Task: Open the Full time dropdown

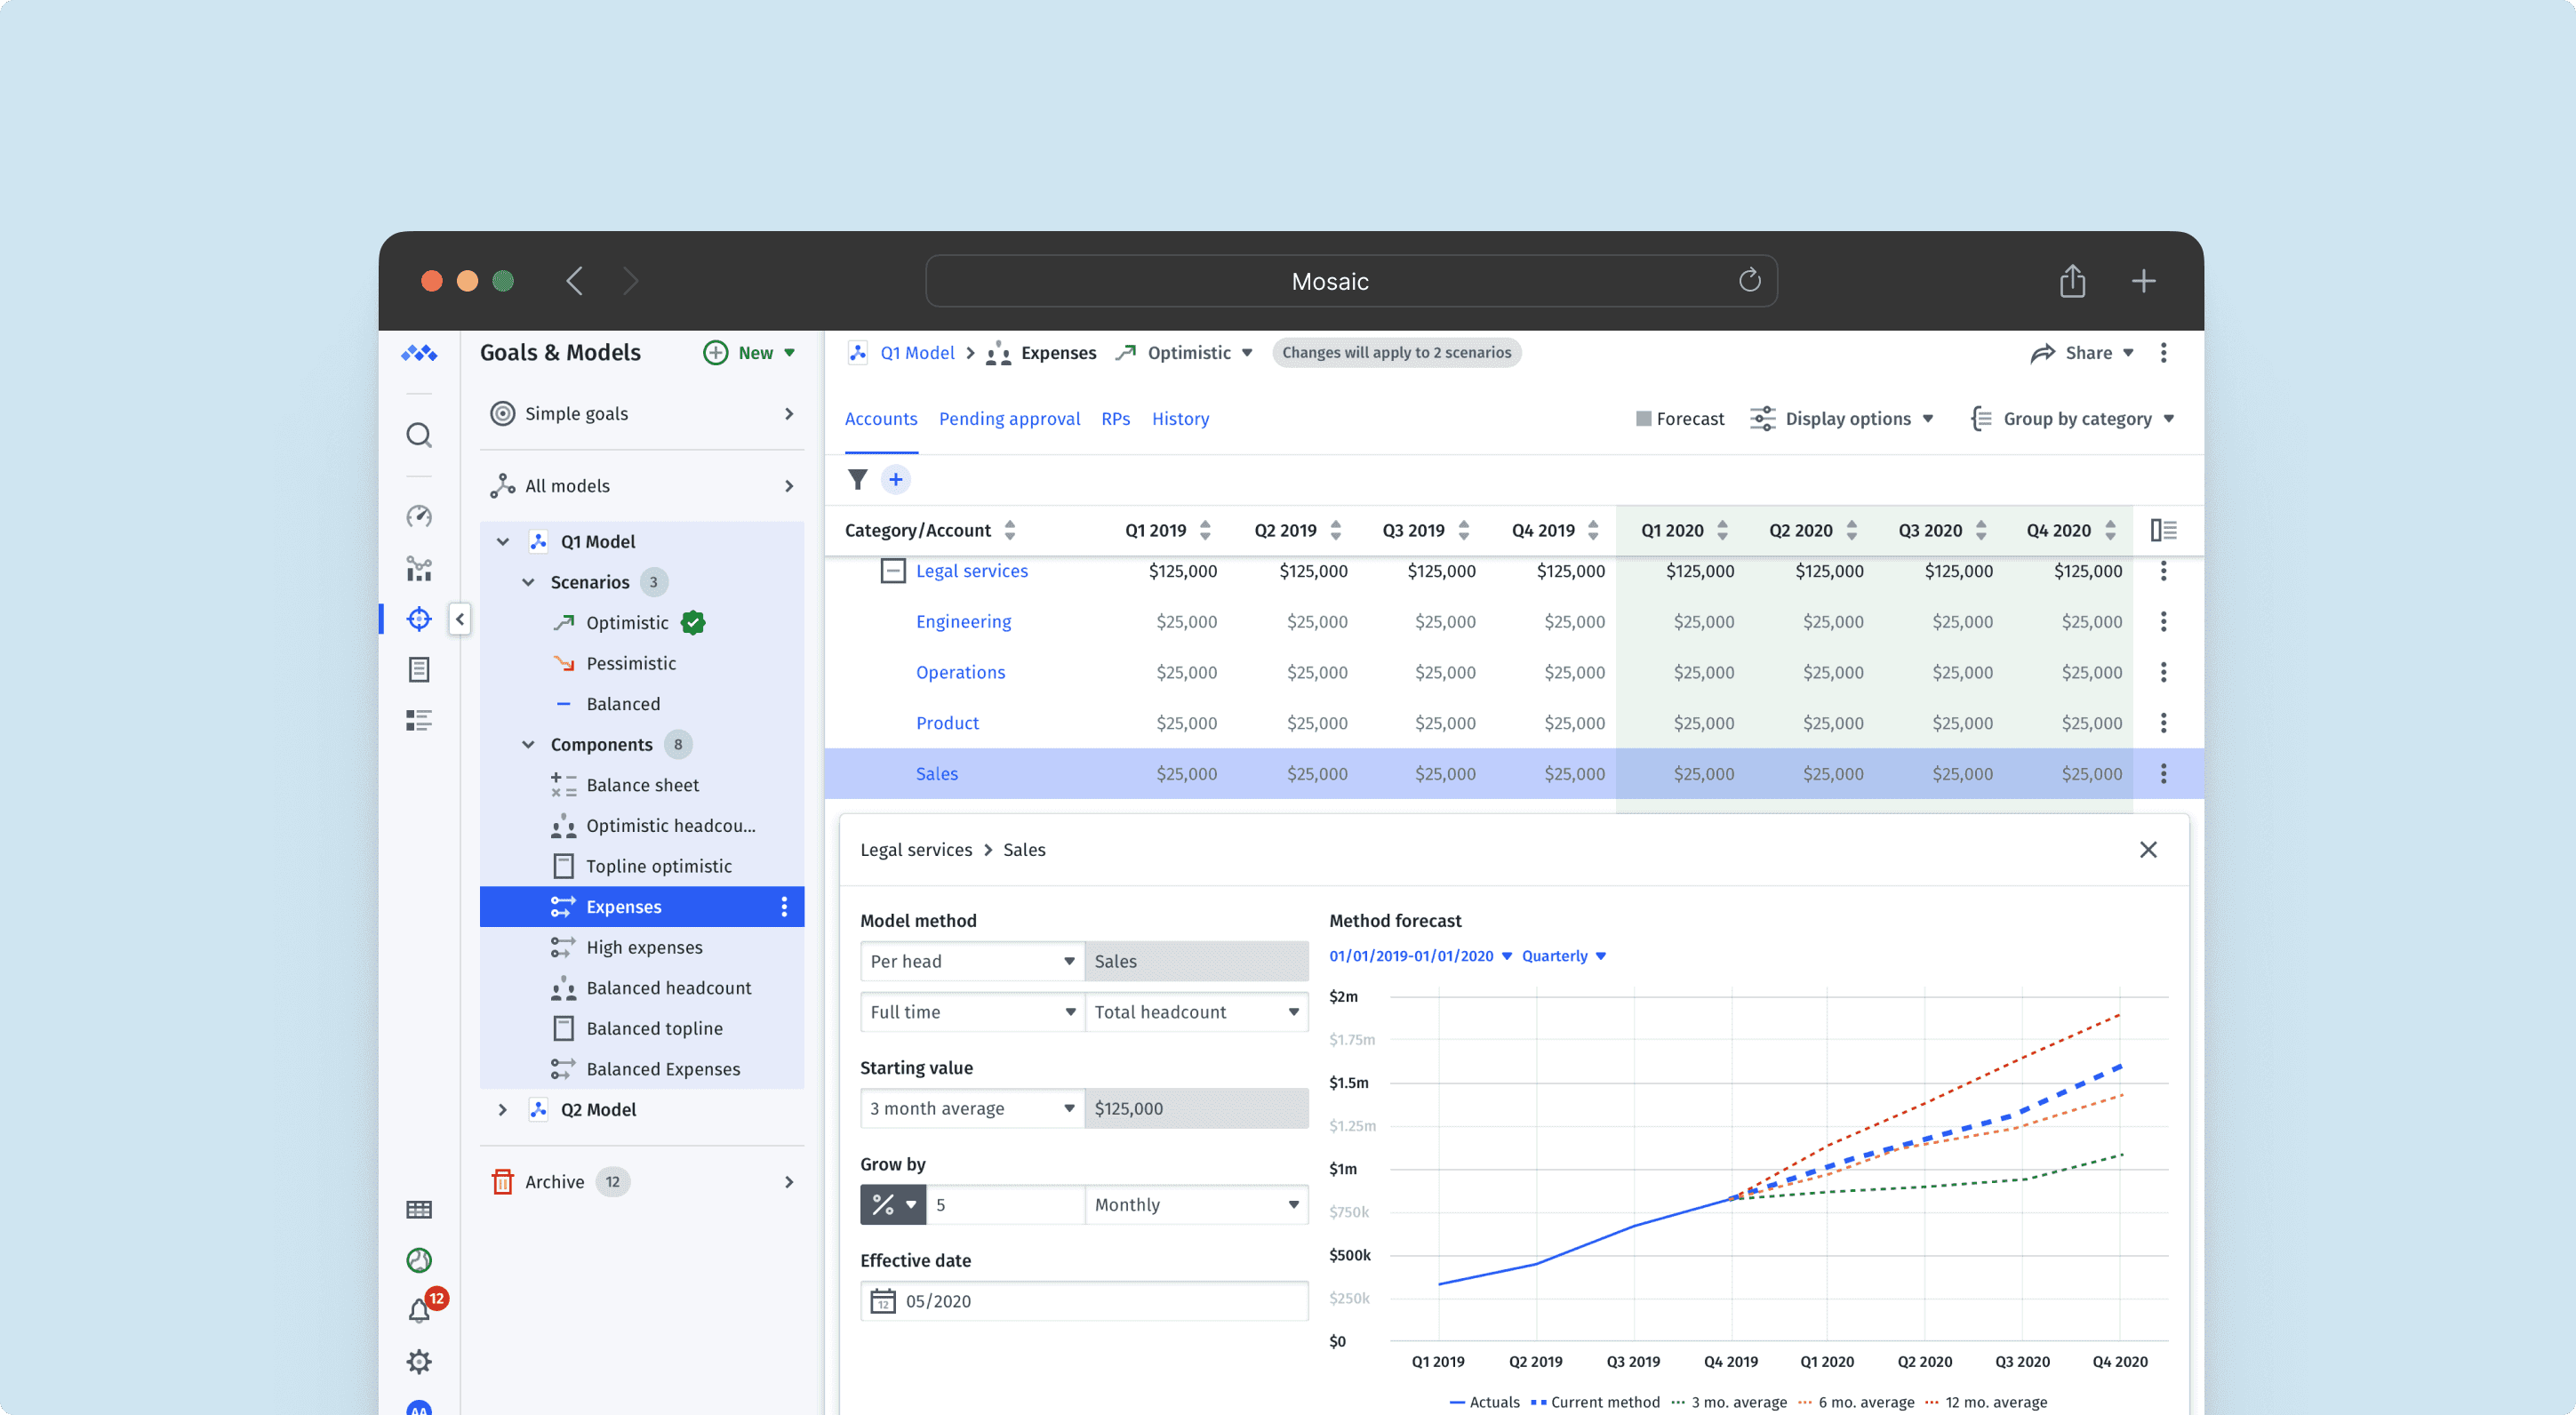Action: (x=972, y=1012)
